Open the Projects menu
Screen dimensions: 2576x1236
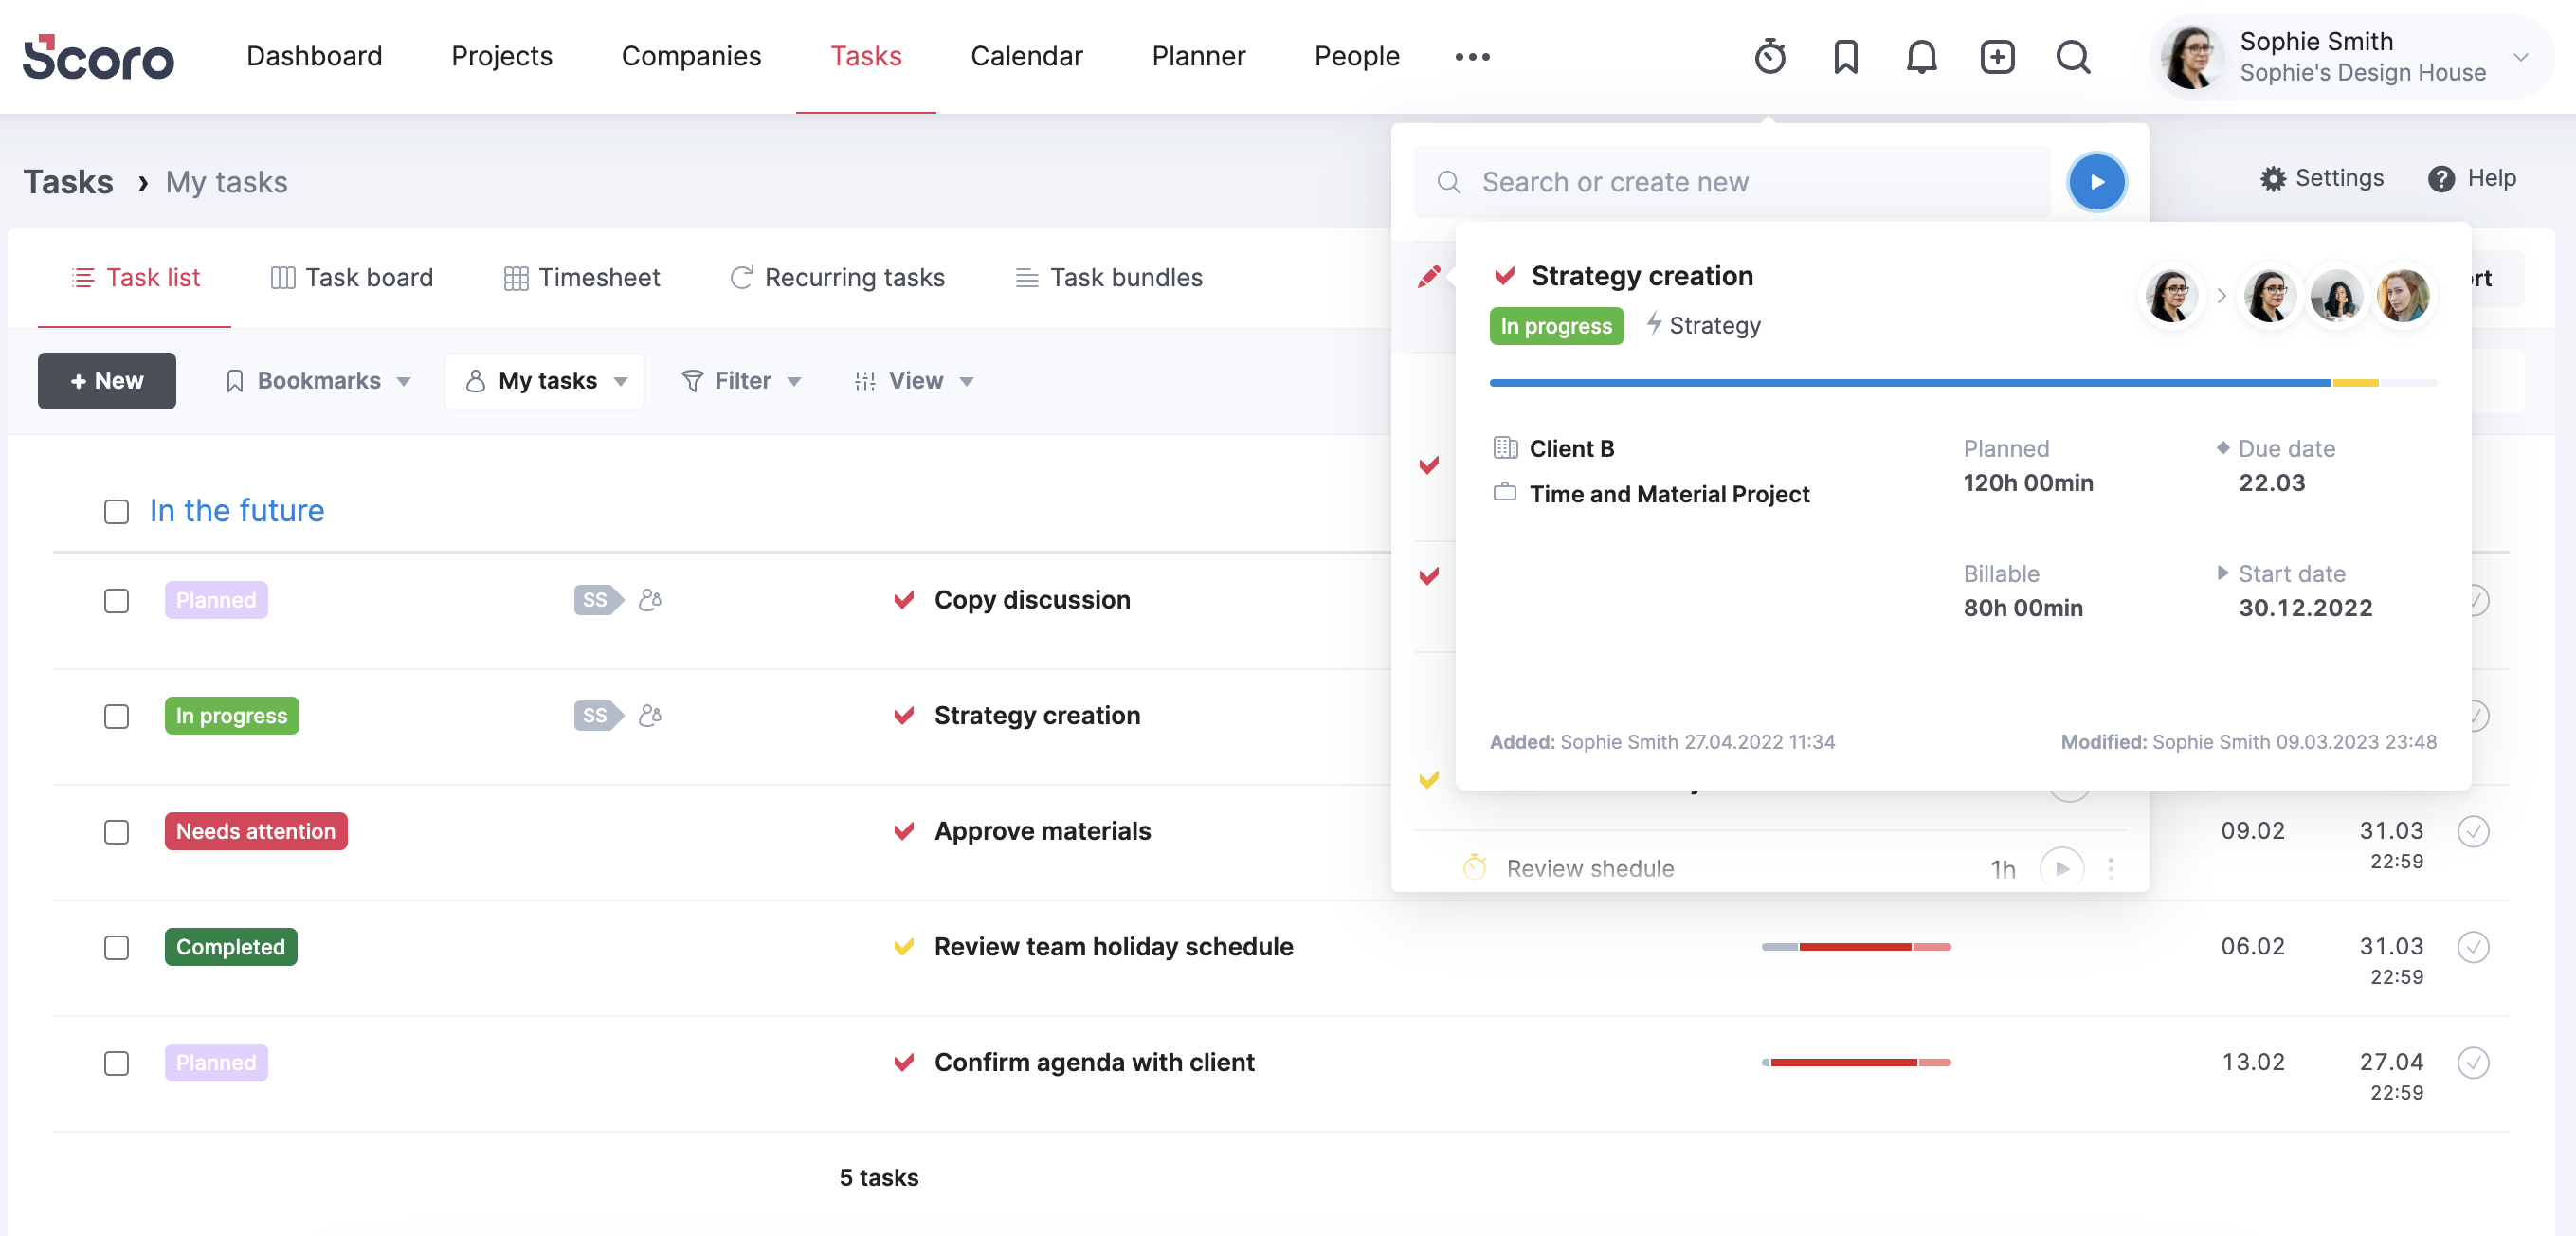tap(502, 56)
